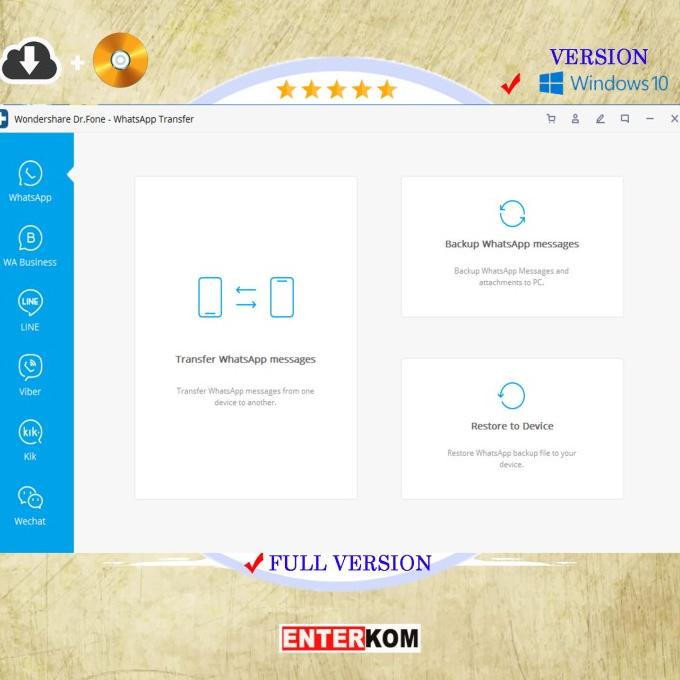Choose Backup WhatsApp messages heading
Image resolution: width=680 pixels, height=680 pixels.
click(x=512, y=244)
